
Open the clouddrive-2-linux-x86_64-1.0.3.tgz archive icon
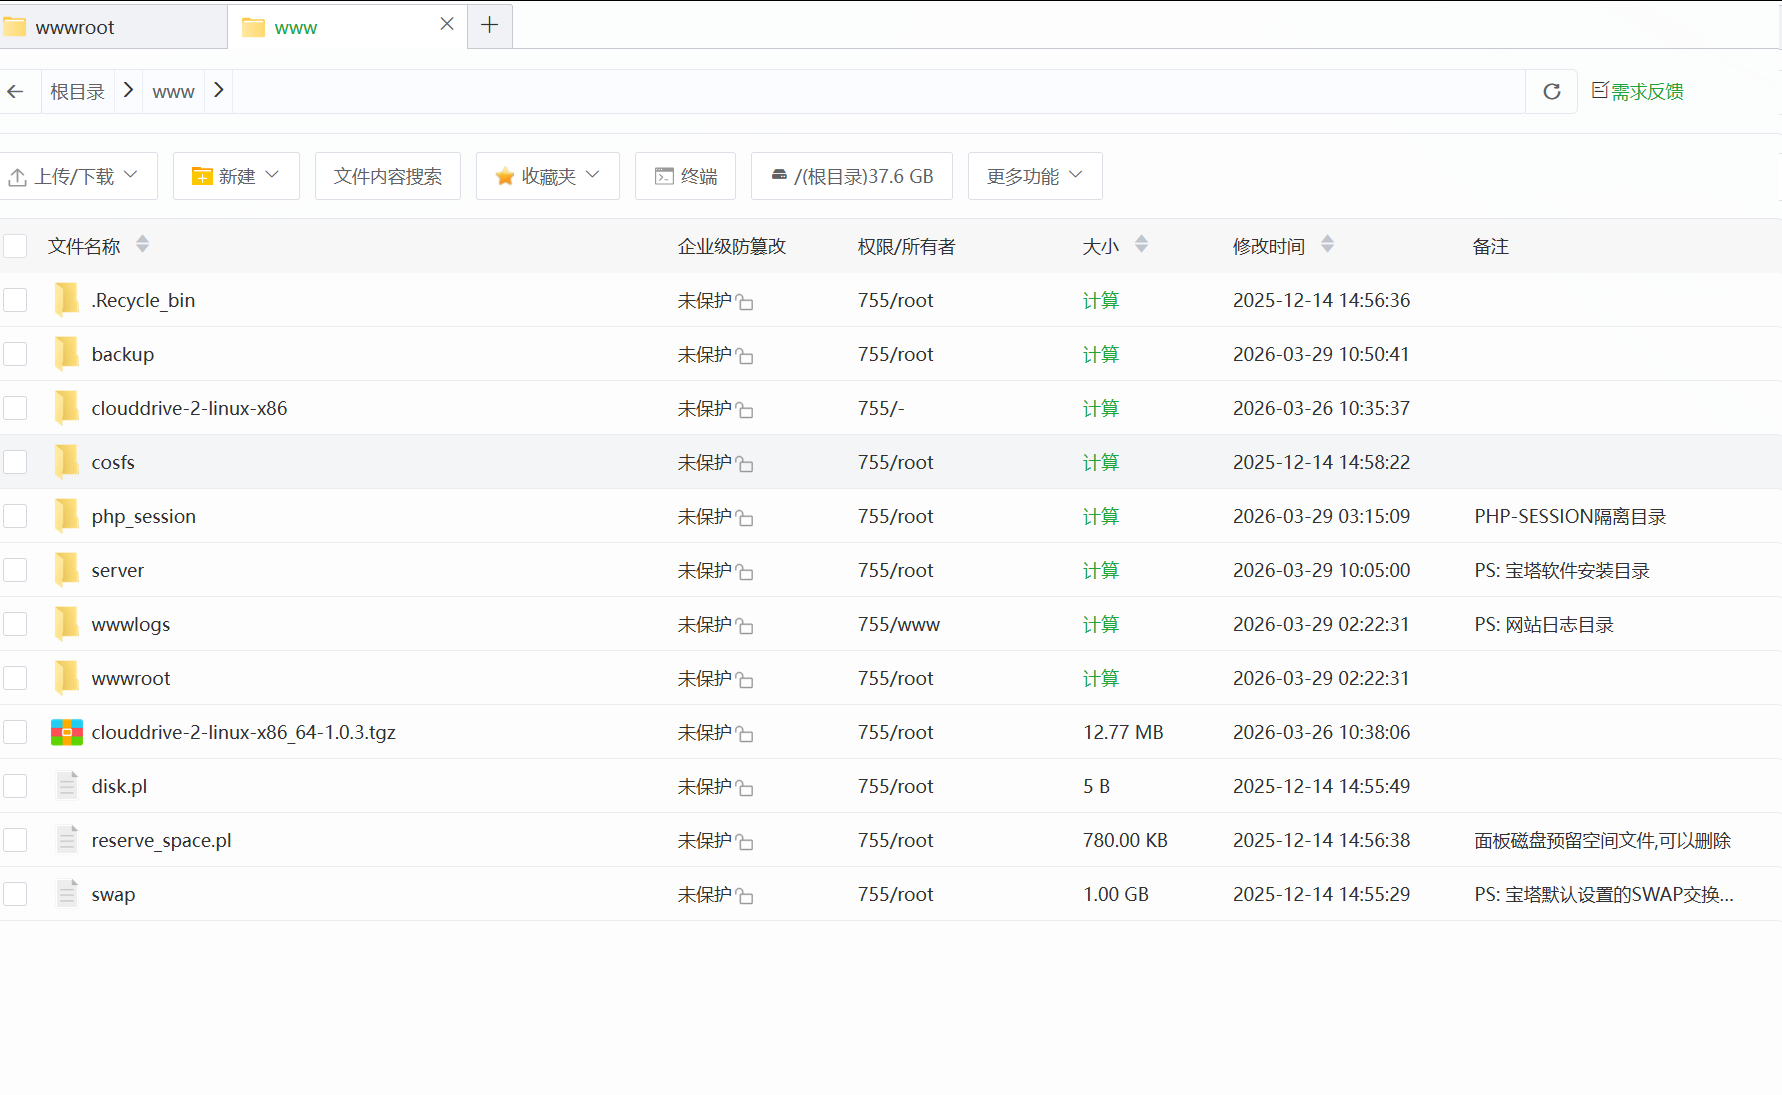pos(66,732)
